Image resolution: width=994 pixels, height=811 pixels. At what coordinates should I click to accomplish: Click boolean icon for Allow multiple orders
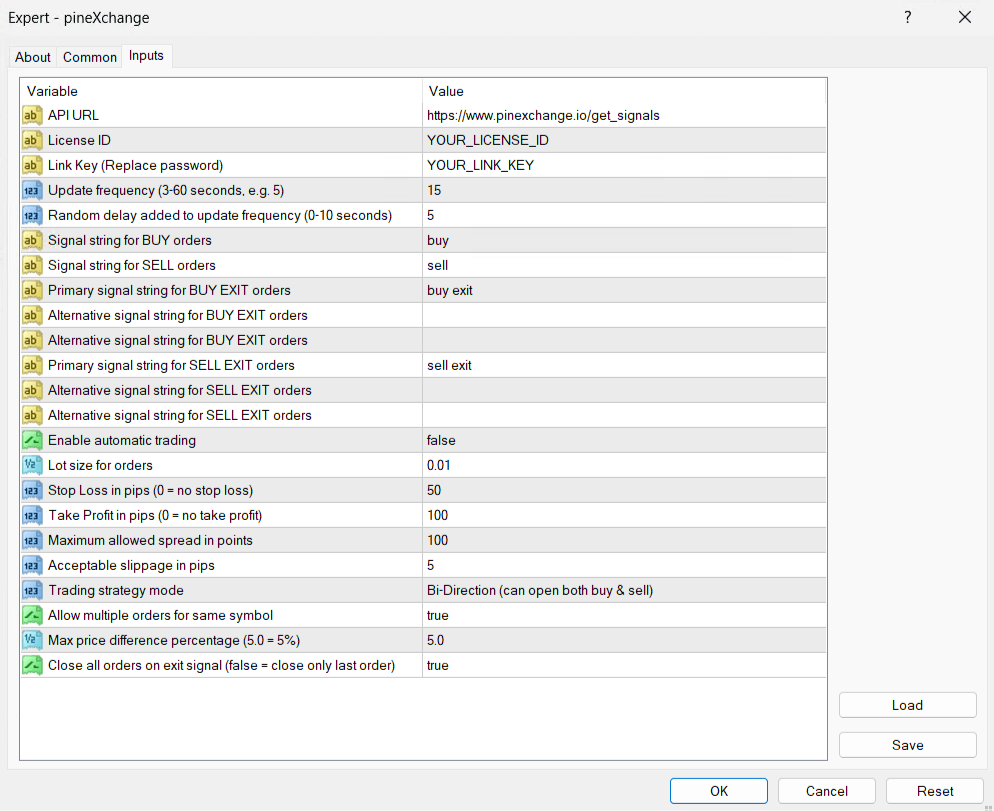click(x=32, y=615)
